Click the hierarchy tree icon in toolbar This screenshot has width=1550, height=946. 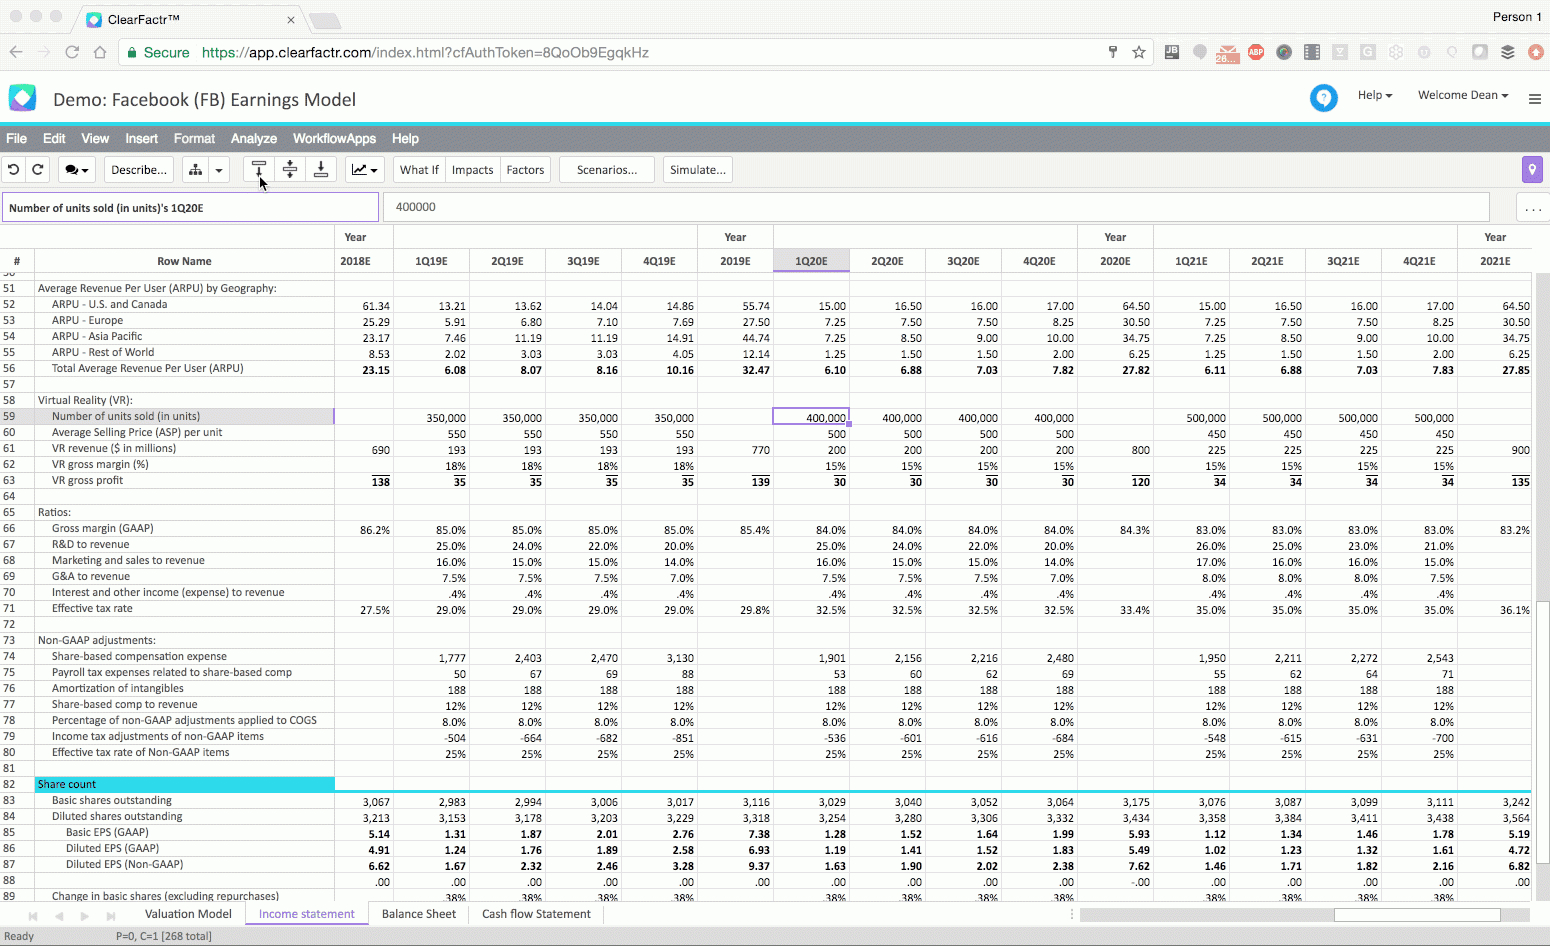(x=196, y=170)
